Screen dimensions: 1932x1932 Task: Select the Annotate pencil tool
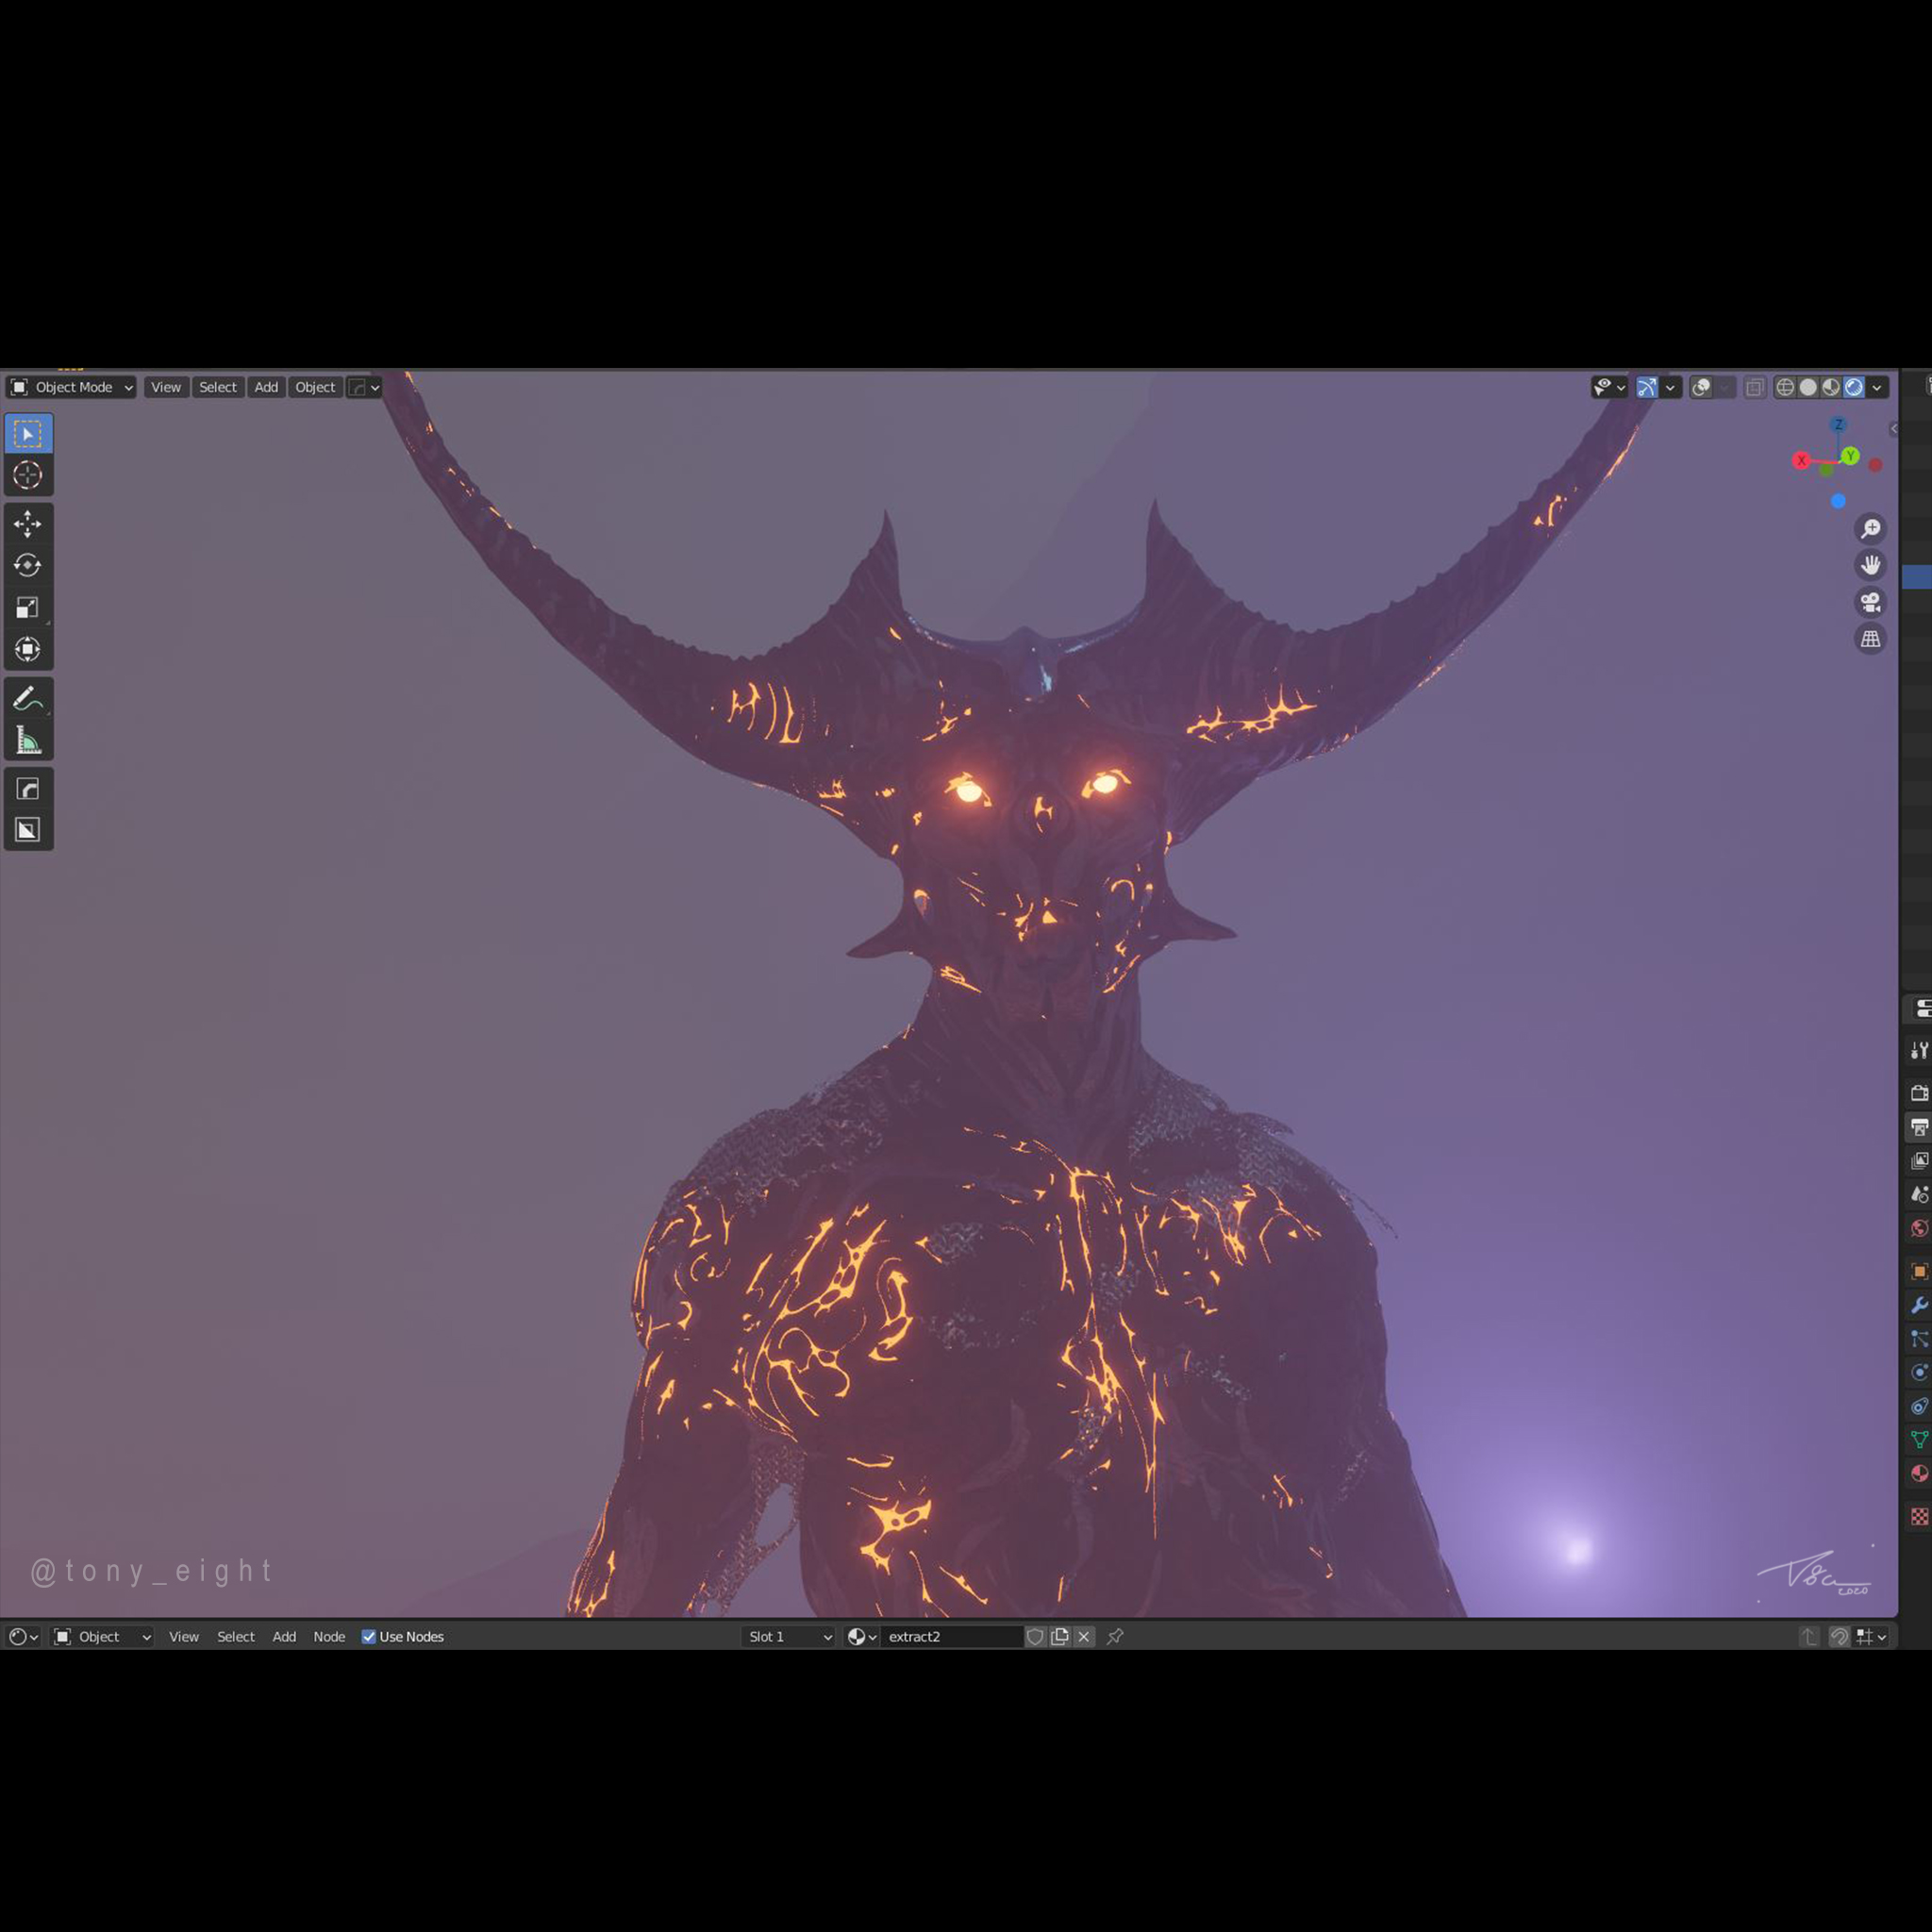coord(28,698)
